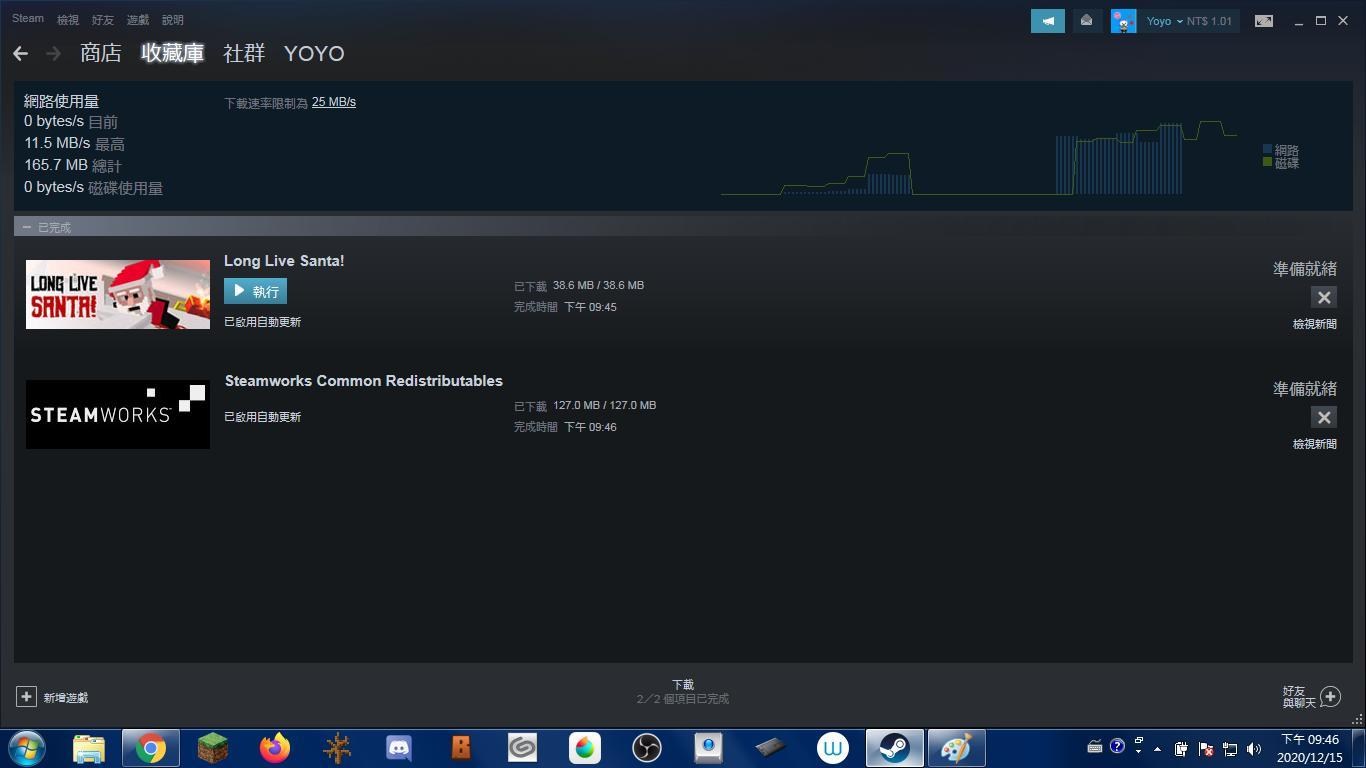This screenshot has height=768, width=1366.
Task: Open Discord from the taskbar
Action: (399, 748)
